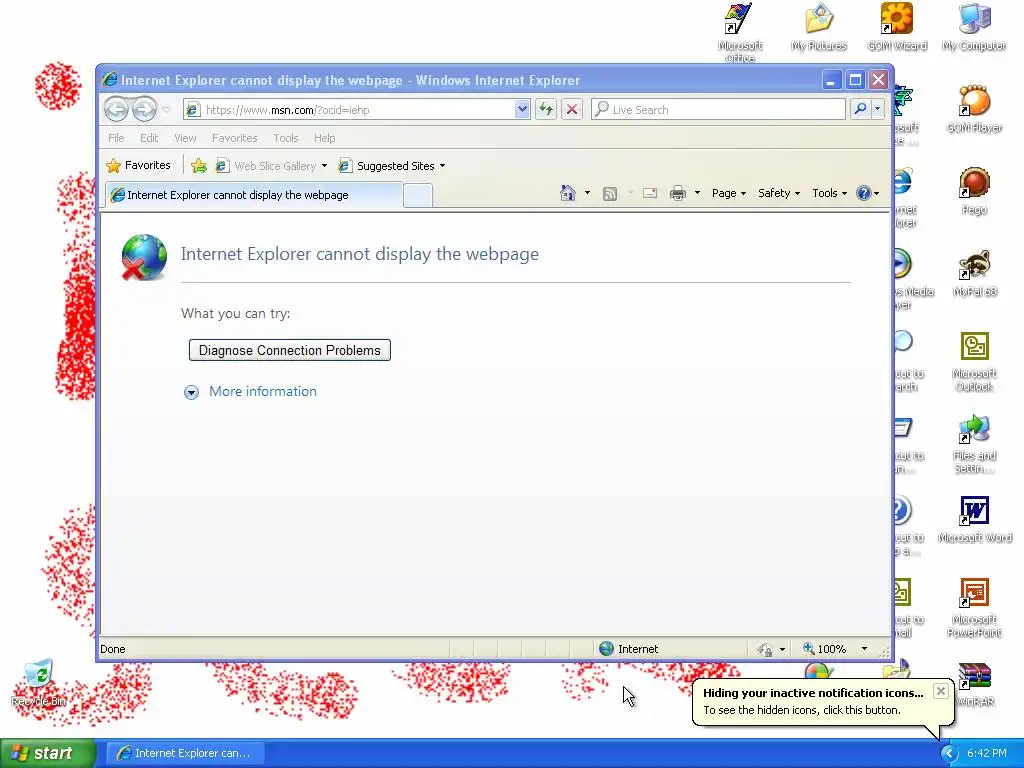Select the Recycle Bin desktop icon
This screenshot has height=768, width=1024.
[x=39, y=683]
